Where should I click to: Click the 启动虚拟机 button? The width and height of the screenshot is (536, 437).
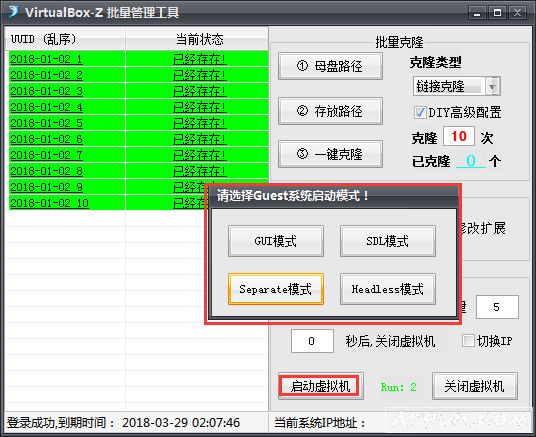tap(320, 386)
